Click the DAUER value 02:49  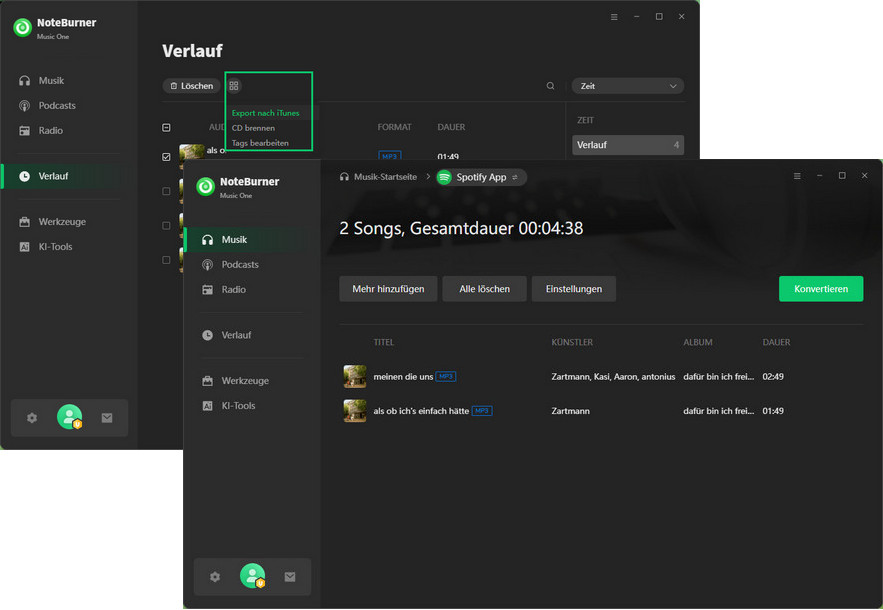pyautogui.click(x=773, y=376)
